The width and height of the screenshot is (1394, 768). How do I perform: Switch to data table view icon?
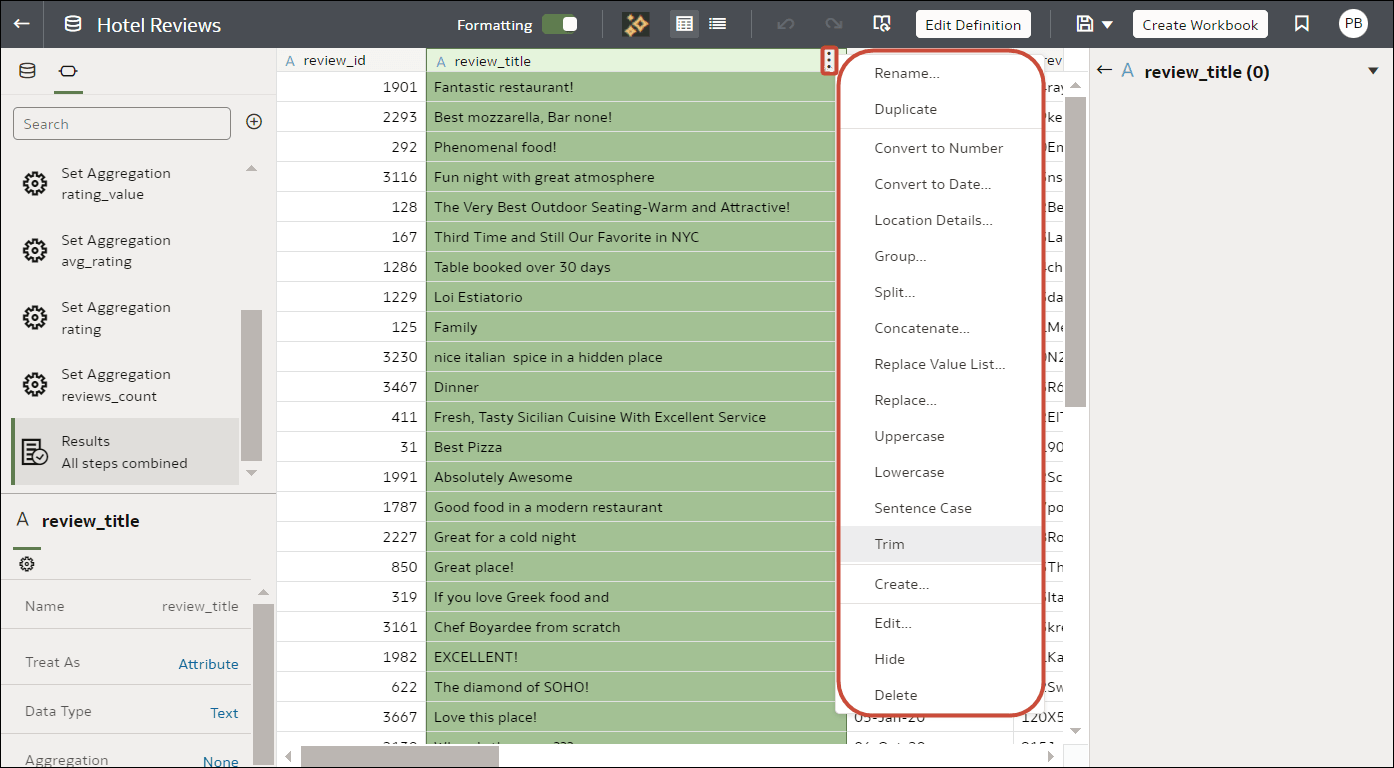[x=684, y=23]
